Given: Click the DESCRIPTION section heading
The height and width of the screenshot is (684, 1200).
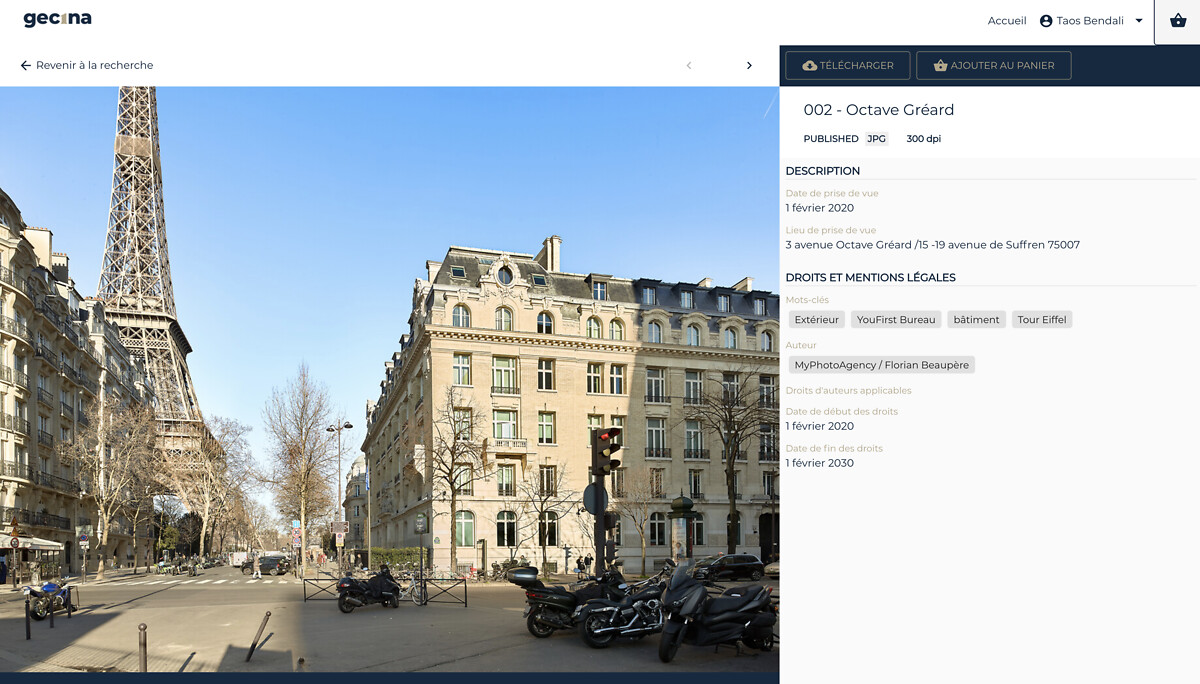Looking at the screenshot, I should point(823,171).
